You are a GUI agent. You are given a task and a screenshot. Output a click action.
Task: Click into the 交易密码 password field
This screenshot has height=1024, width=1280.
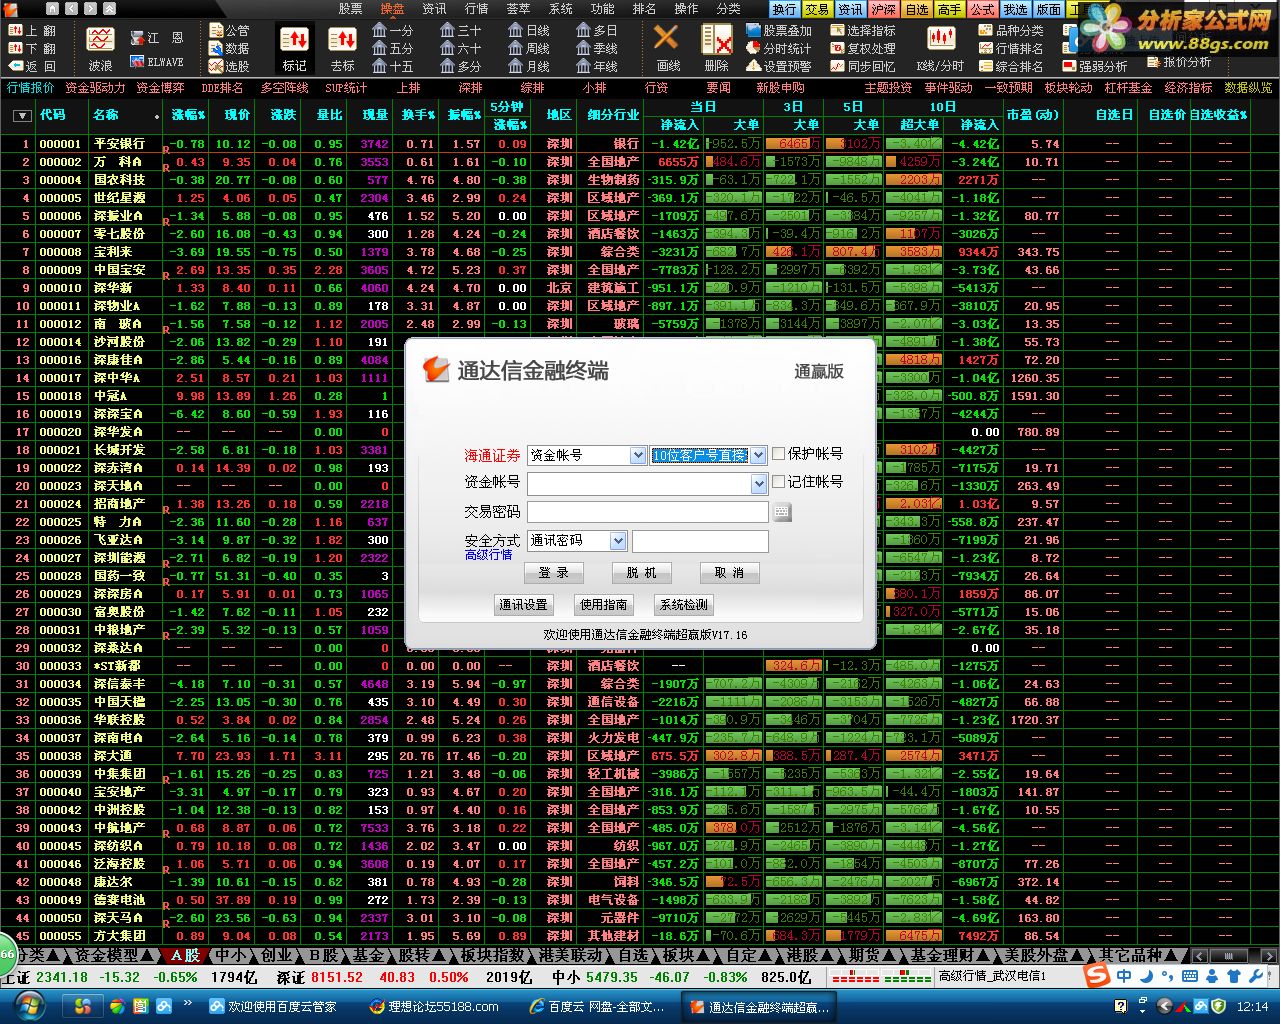click(x=648, y=512)
